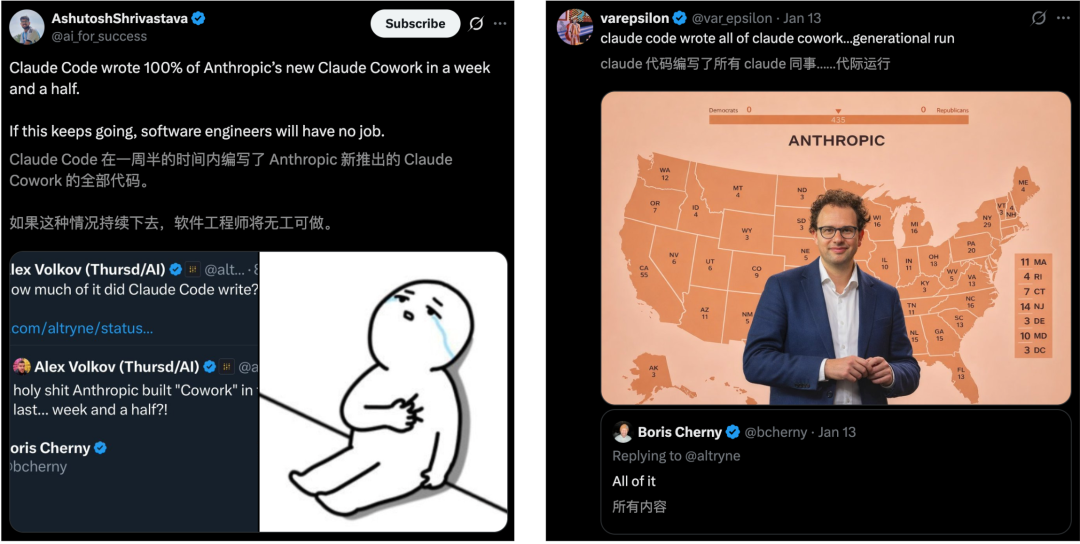Click the Subscribe button on AshutoshShrivastava's post

coord(415,23)
